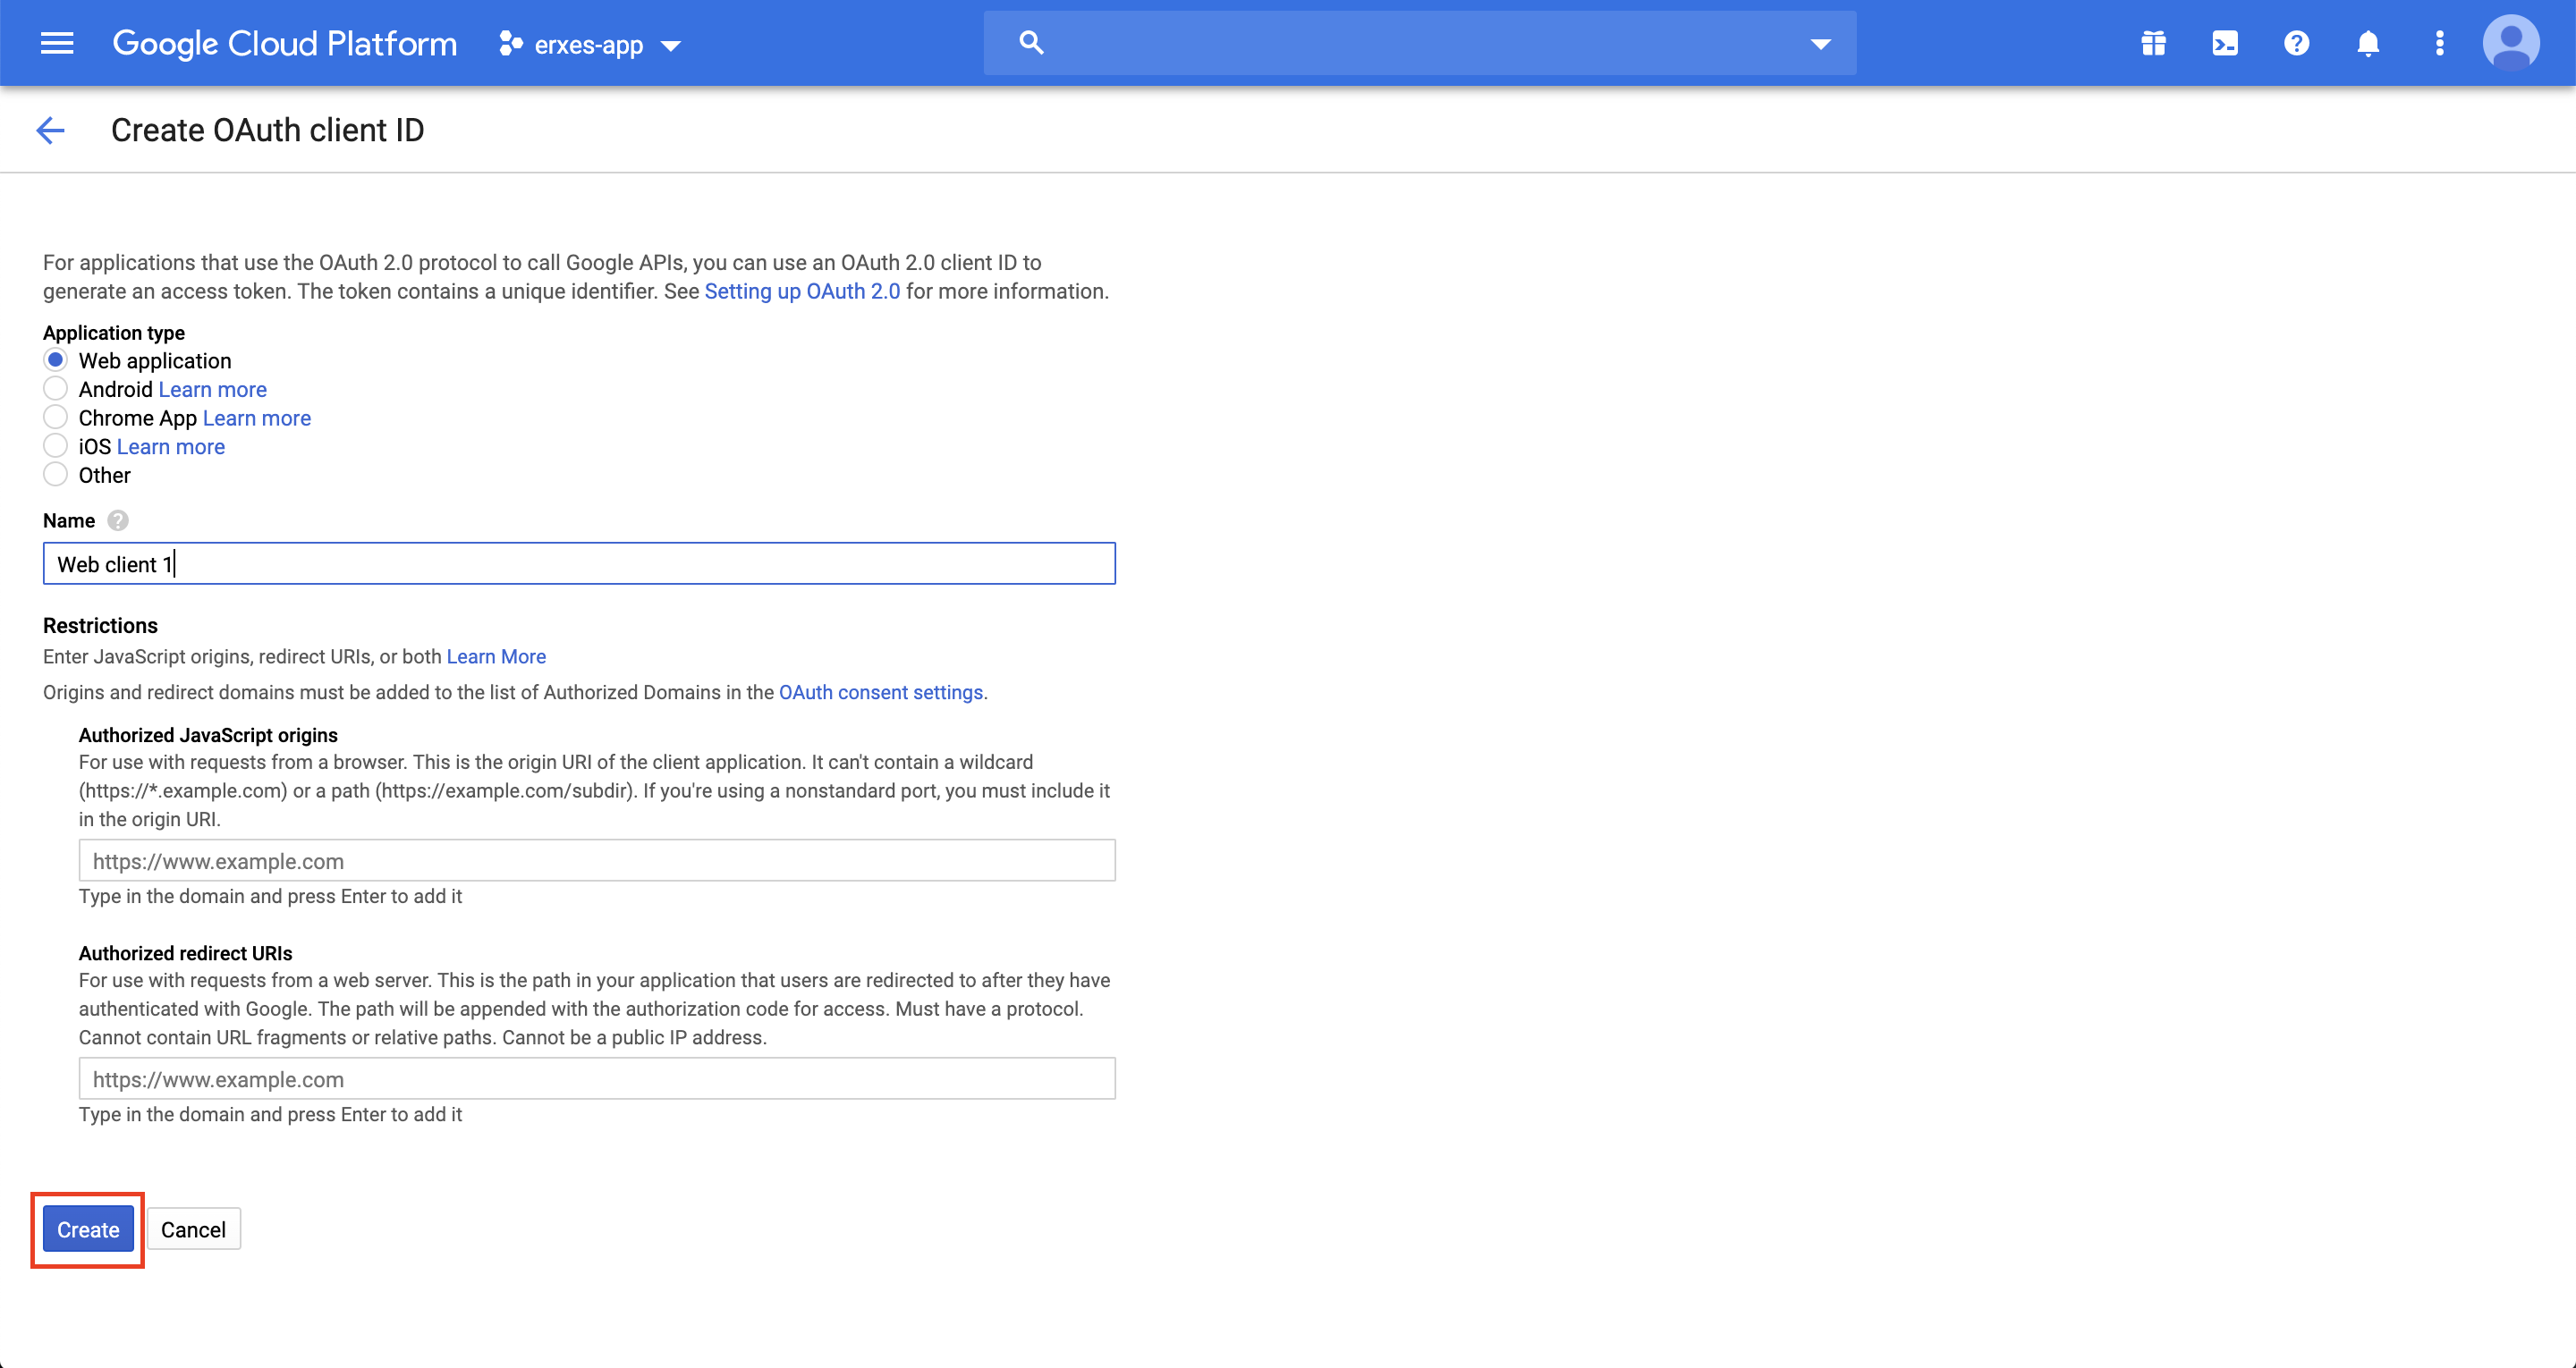The width and height of the screenshot is (2576, 1368).
Task: Open the gift free trial icon
Action: pos(2153,43)
